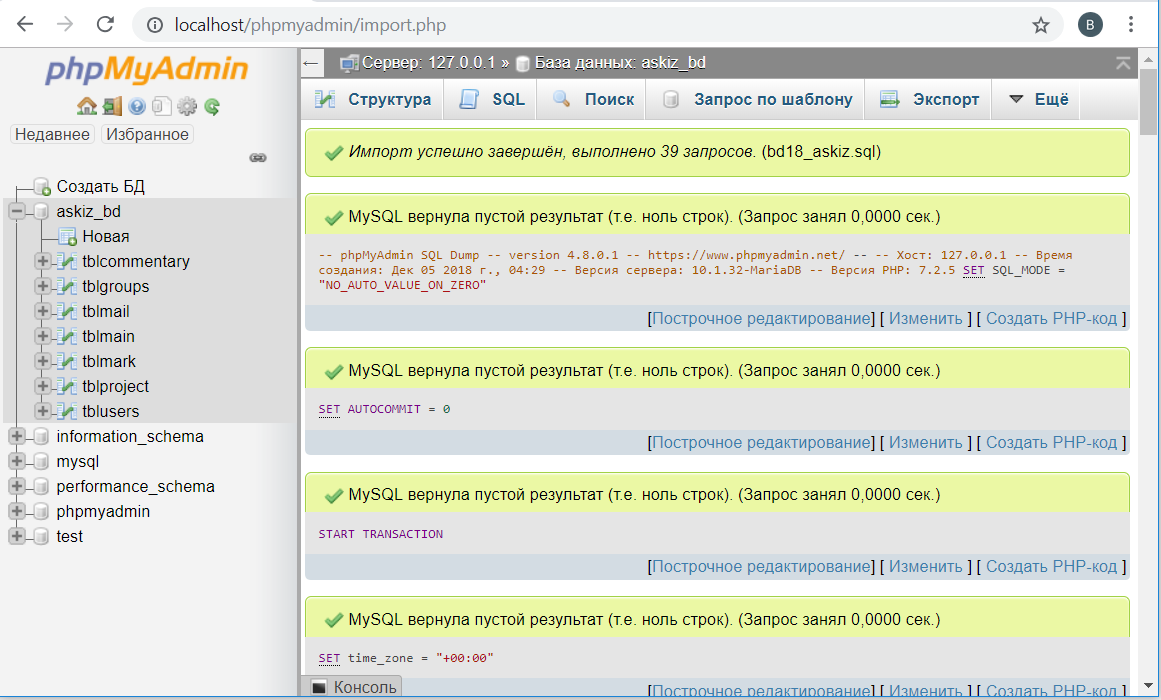Open navigation panel settings gear
Image resolution: width=1161 pixels, height=700 pixels.
(x=187, y=107)
